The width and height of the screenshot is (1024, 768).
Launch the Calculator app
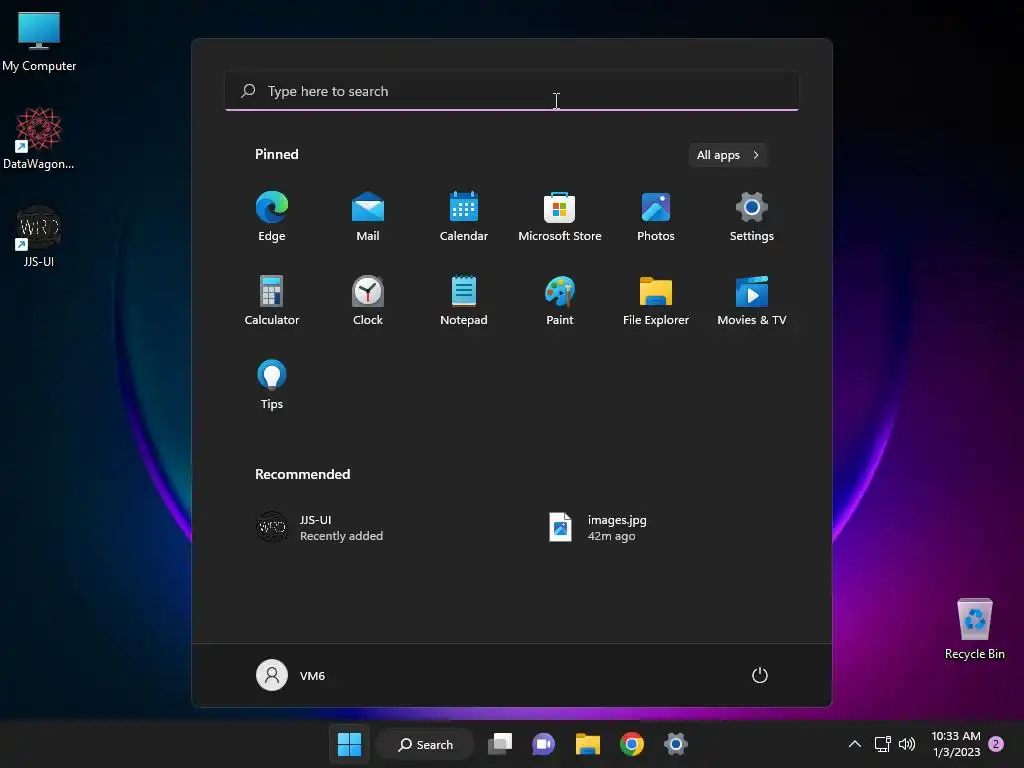tap(272, 300)
